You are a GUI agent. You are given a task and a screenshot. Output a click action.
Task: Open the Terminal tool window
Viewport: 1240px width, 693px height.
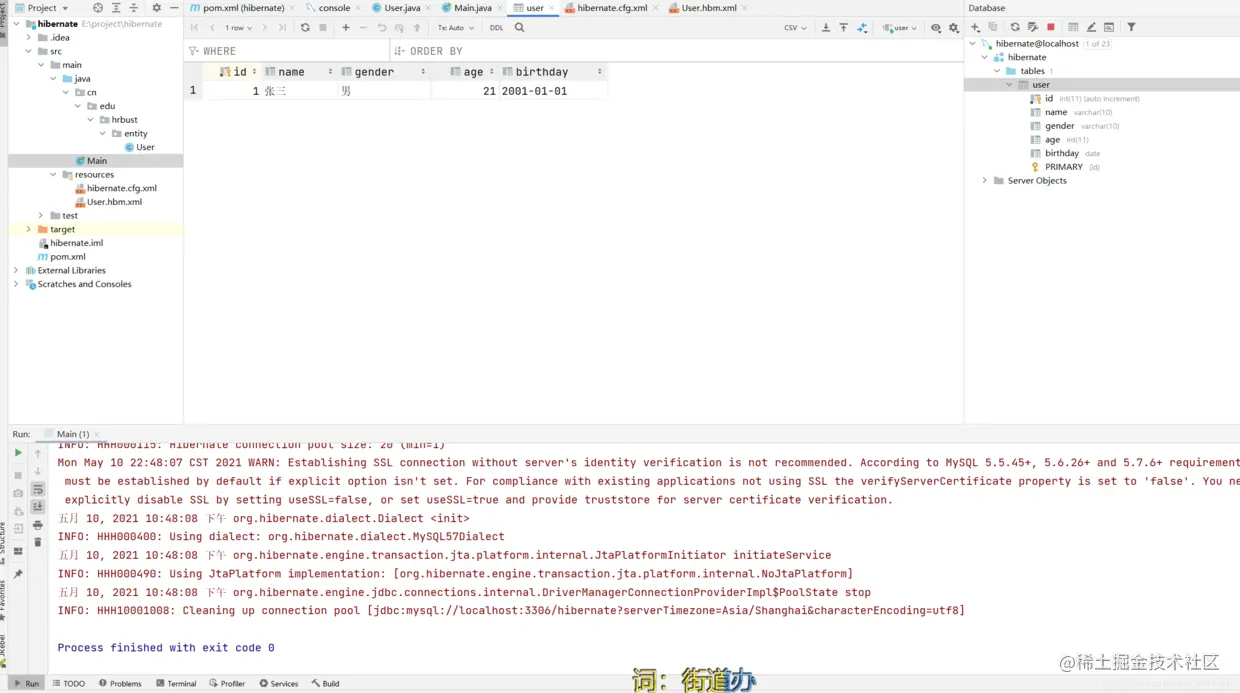[176, 684]
